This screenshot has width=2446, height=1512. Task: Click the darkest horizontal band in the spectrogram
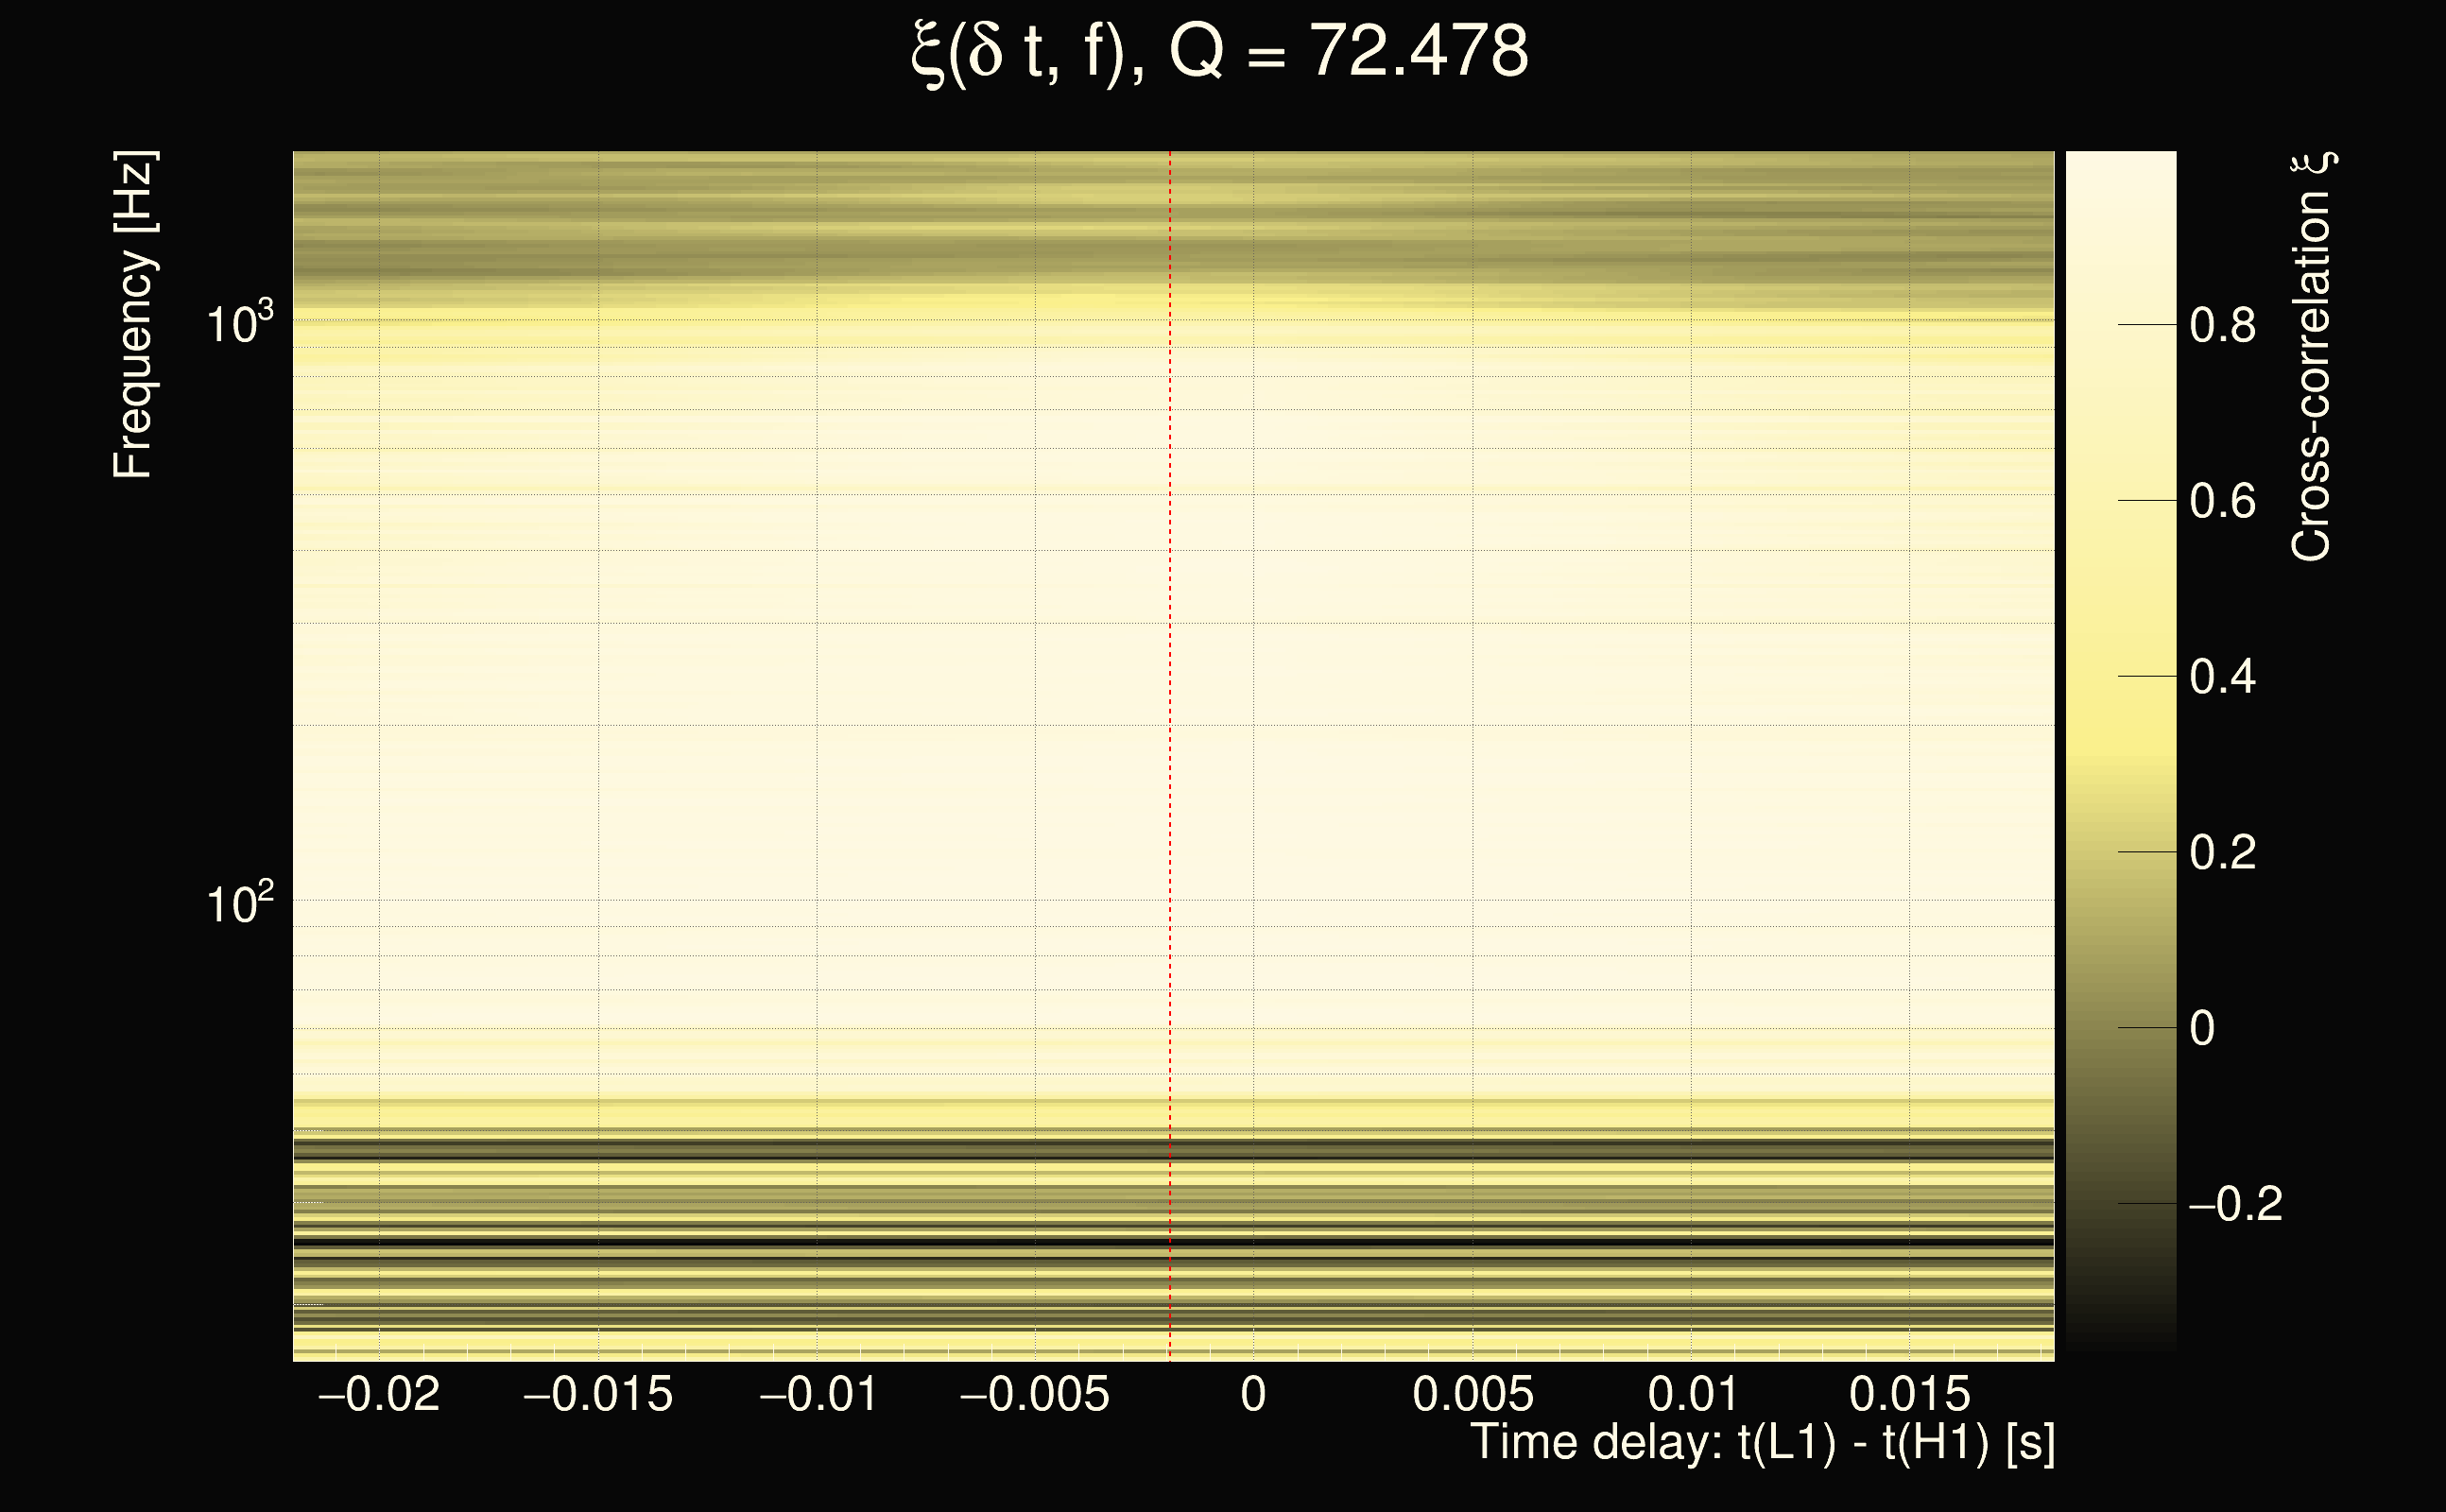coord(1000,1243)
